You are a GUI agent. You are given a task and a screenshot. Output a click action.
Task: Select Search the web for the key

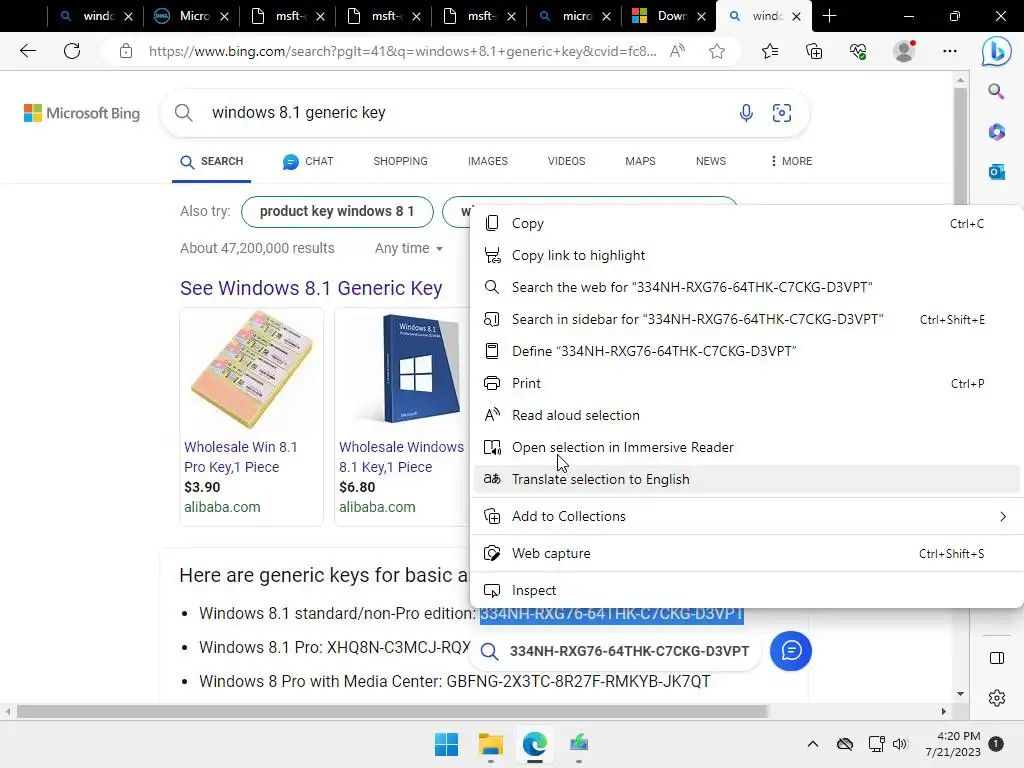pyautogui.click(x=746, y=287)
